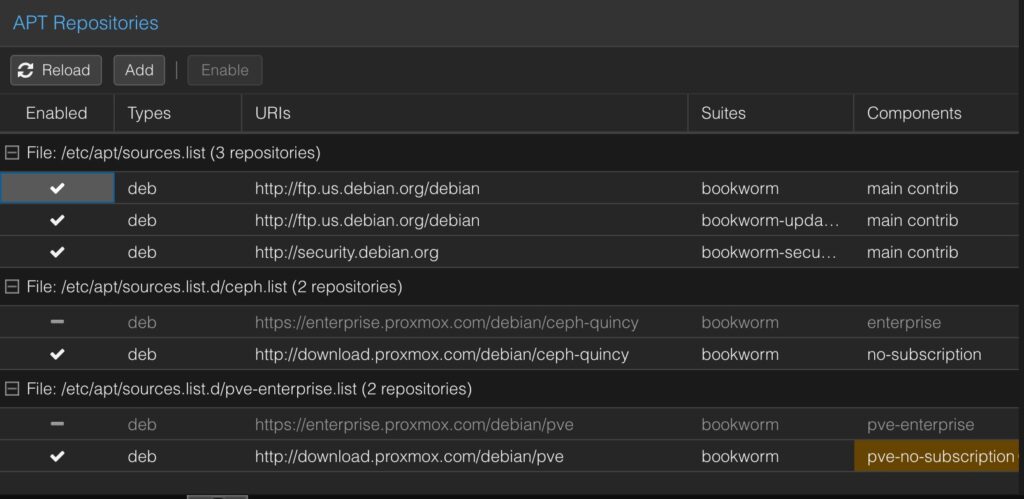Select the https://enterprise.proxmox.com/debian/ceph-quincy URI
This screenshot has height=499, width=1024.
pos(447,323)
